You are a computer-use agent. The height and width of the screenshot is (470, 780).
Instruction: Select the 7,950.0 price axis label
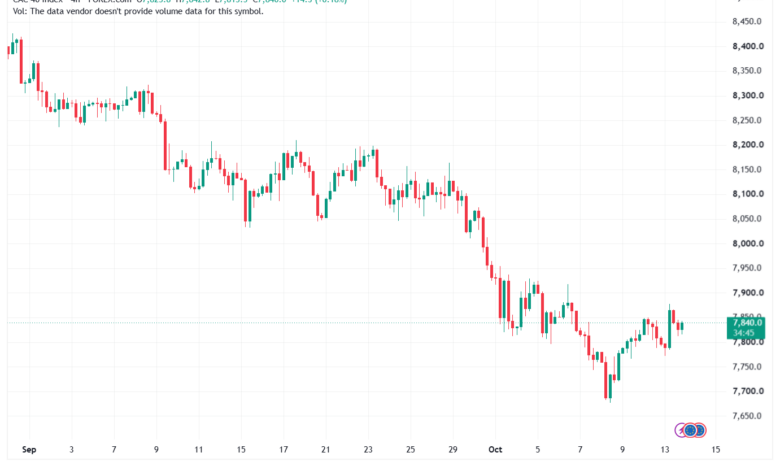[747, 268]
